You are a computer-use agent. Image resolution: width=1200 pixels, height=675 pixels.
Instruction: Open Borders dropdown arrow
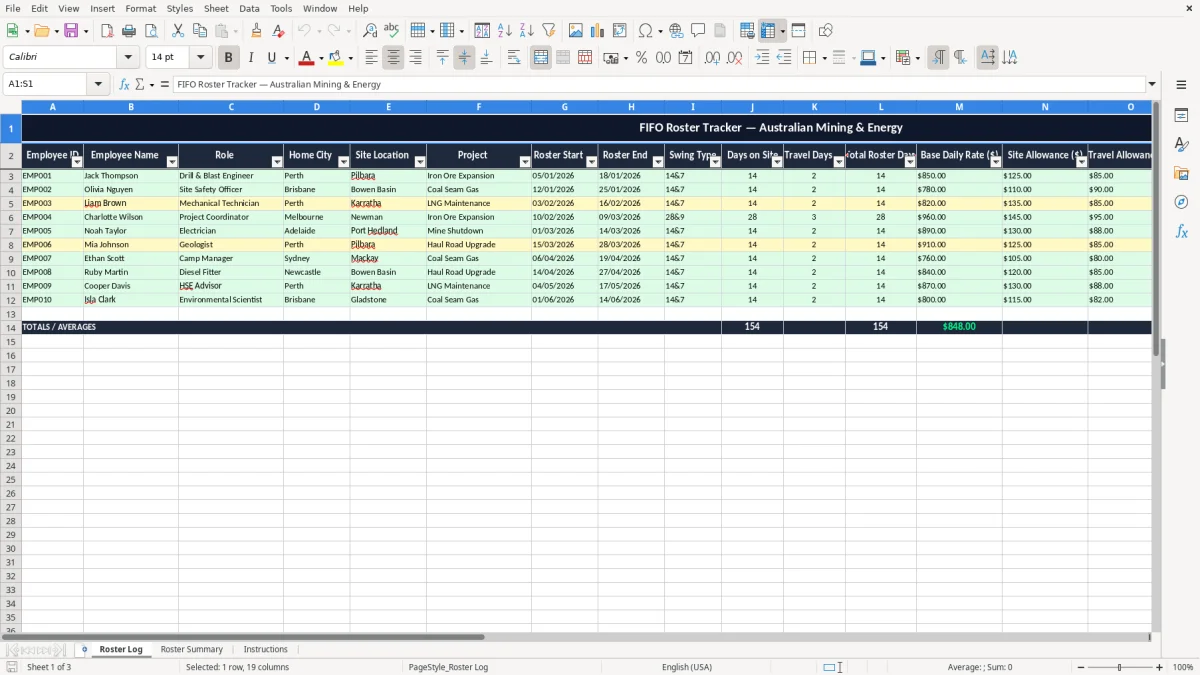[824, 58]
